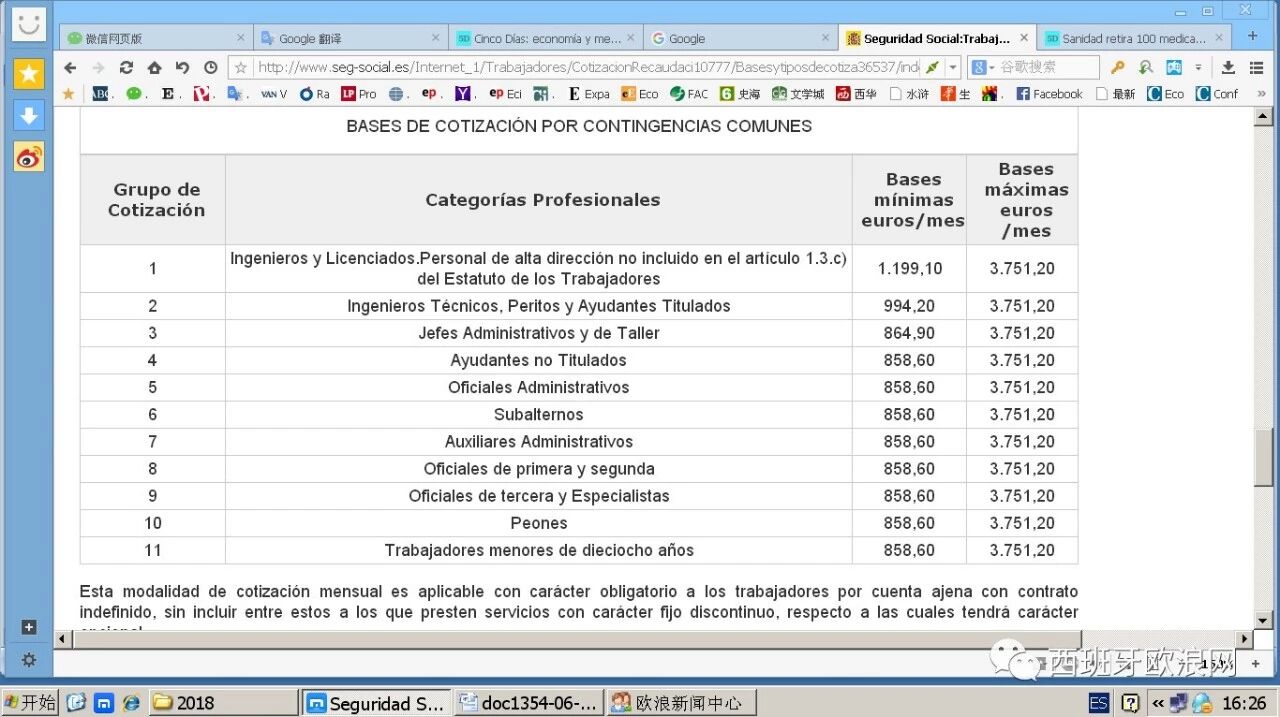Open the Facebook bookmark
This screenshot has height=717, width=1280.
(x=1049, y=94)
